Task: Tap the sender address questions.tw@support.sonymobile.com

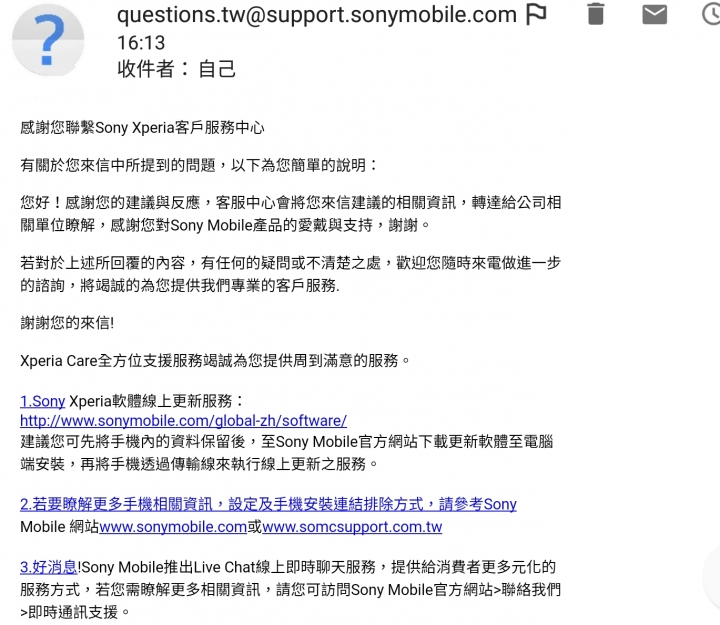Action: pos(317,15)
